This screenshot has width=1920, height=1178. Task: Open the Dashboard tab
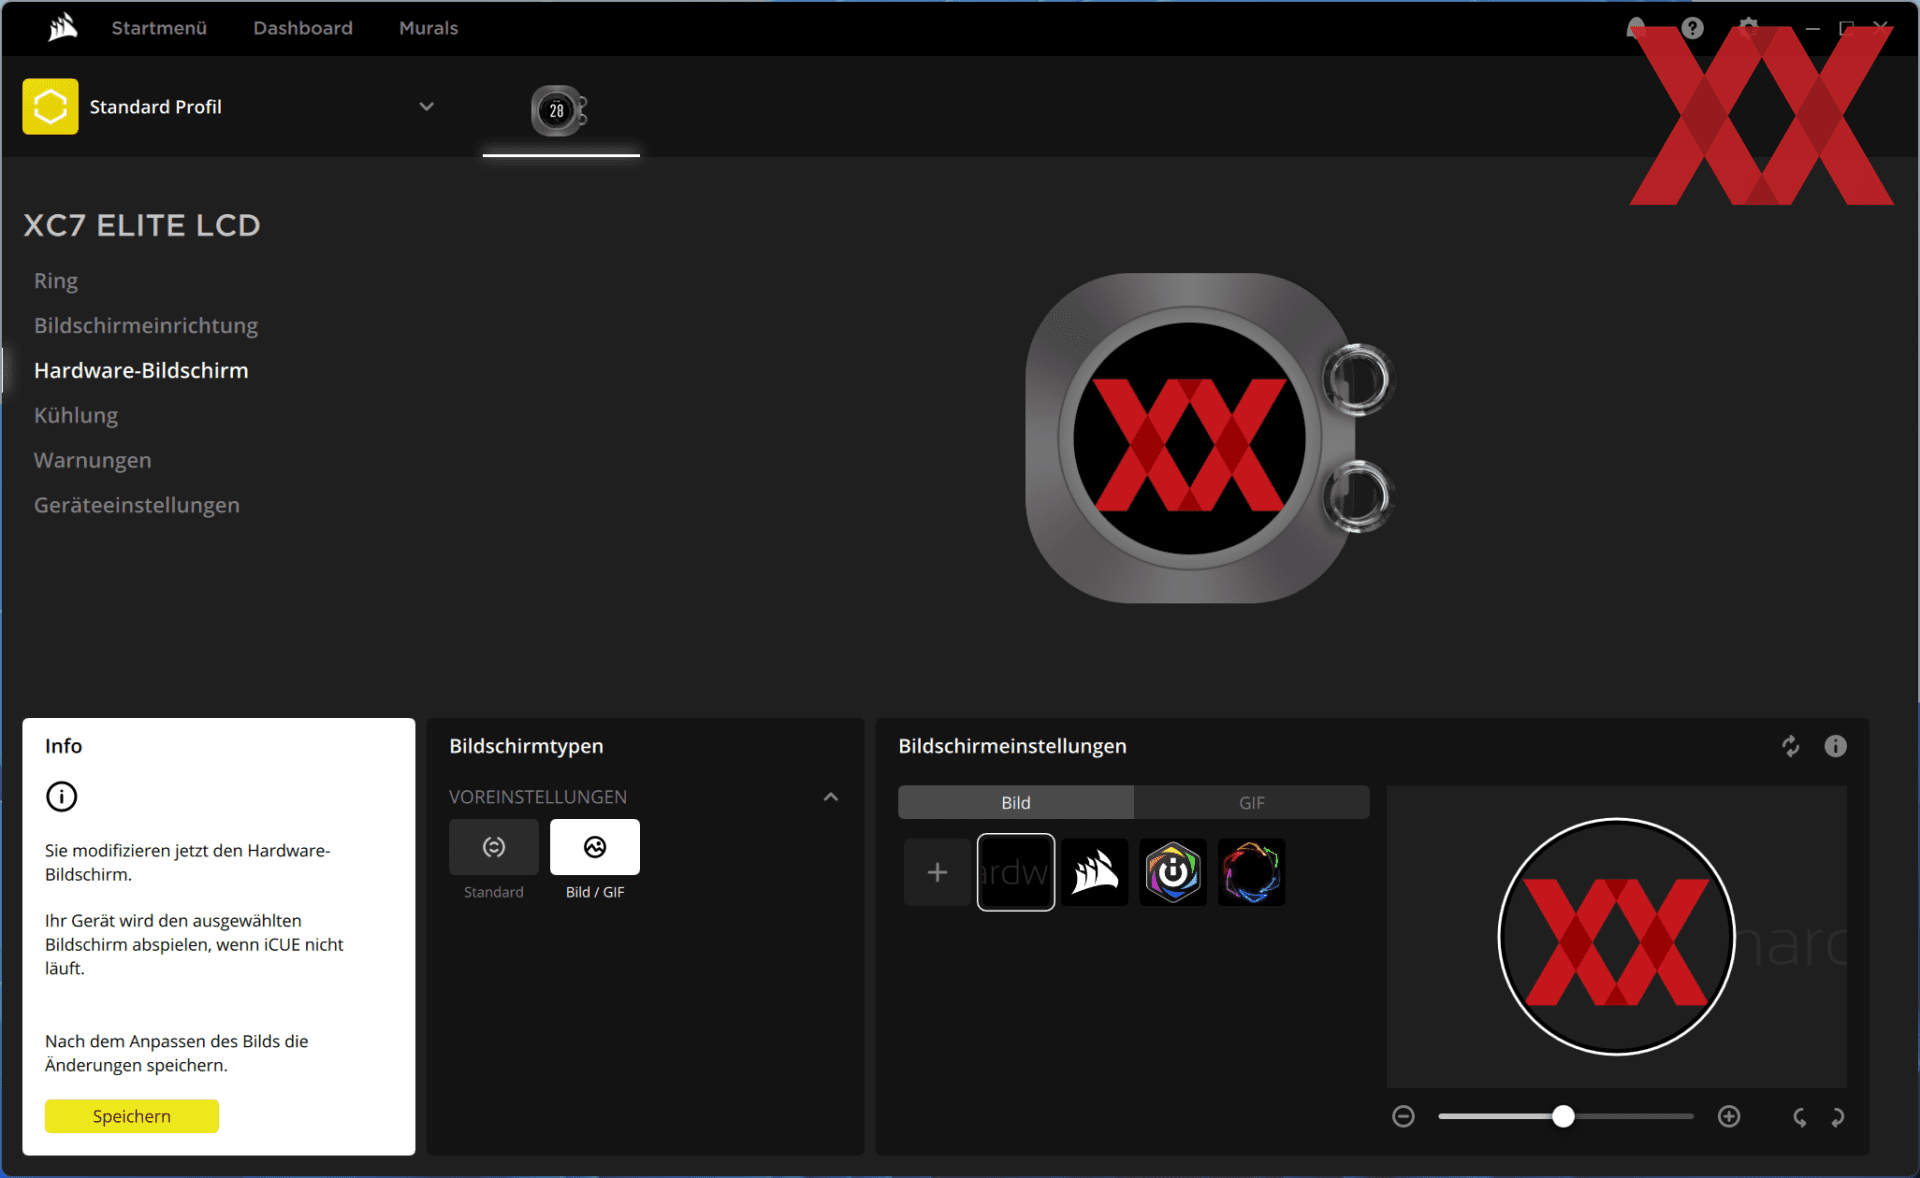(x=303, y=28)
